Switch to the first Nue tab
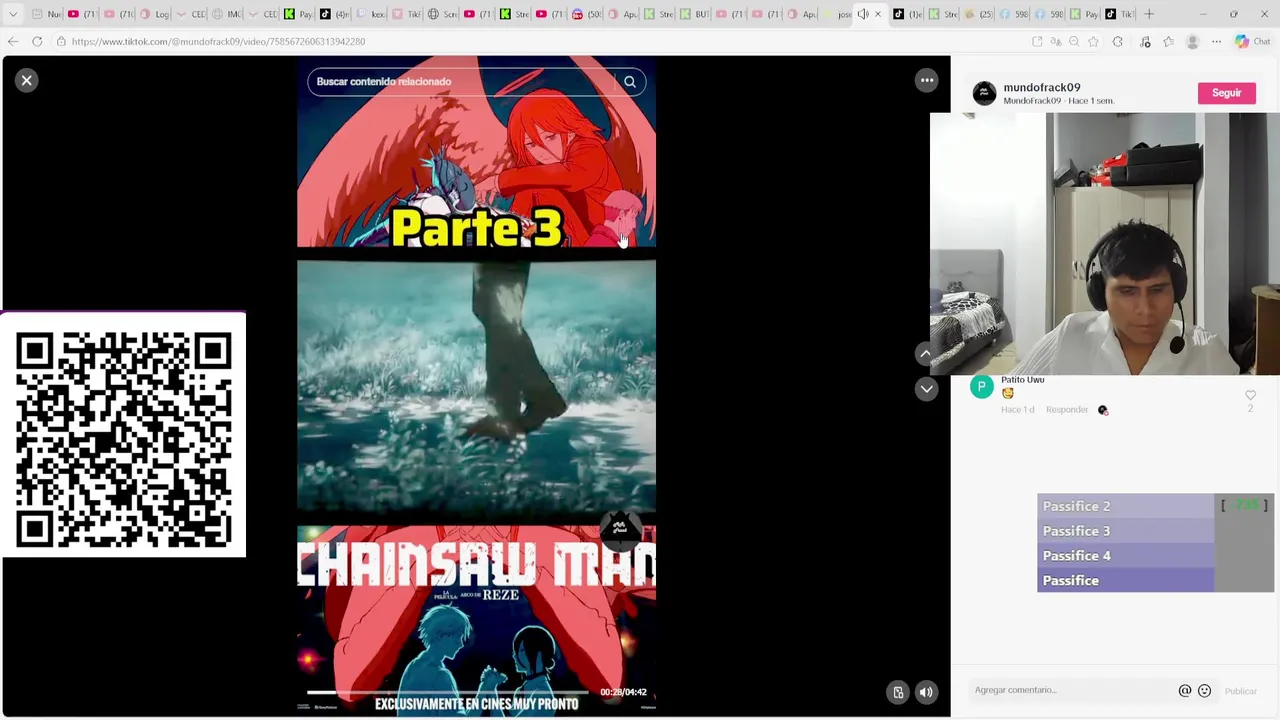 coord(47,14)
